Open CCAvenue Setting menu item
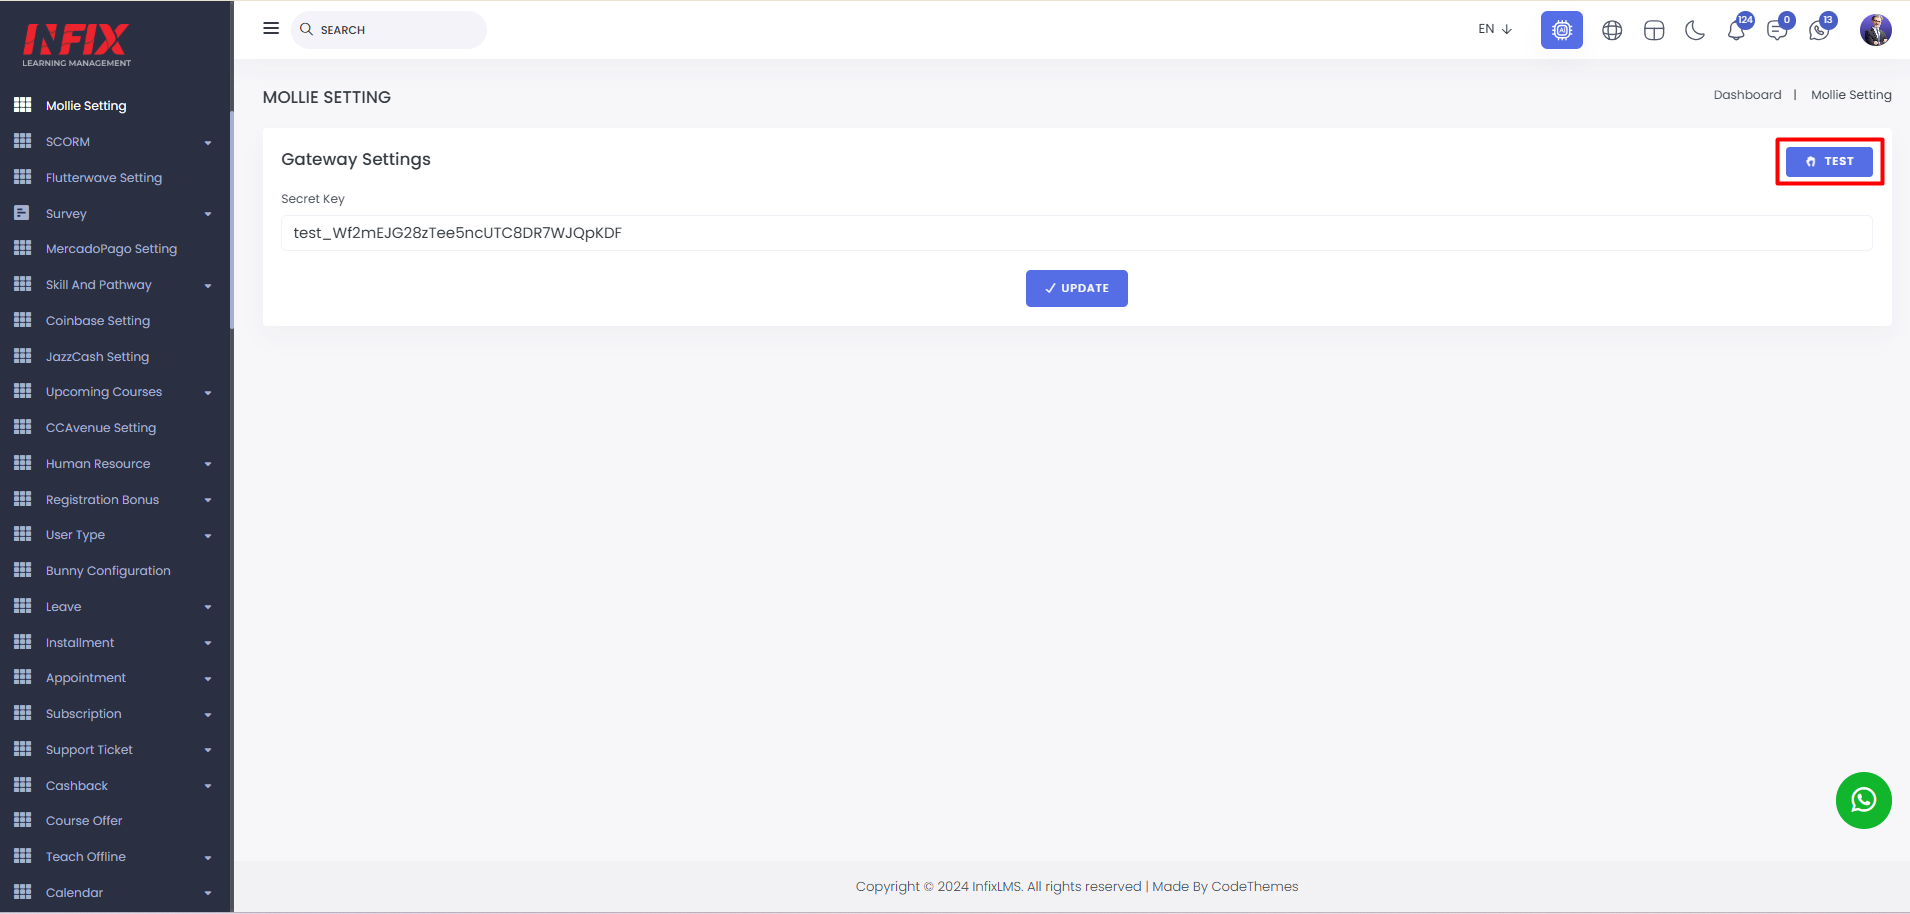This screenshot has width=1910, height=914. [x=101, y=427]
